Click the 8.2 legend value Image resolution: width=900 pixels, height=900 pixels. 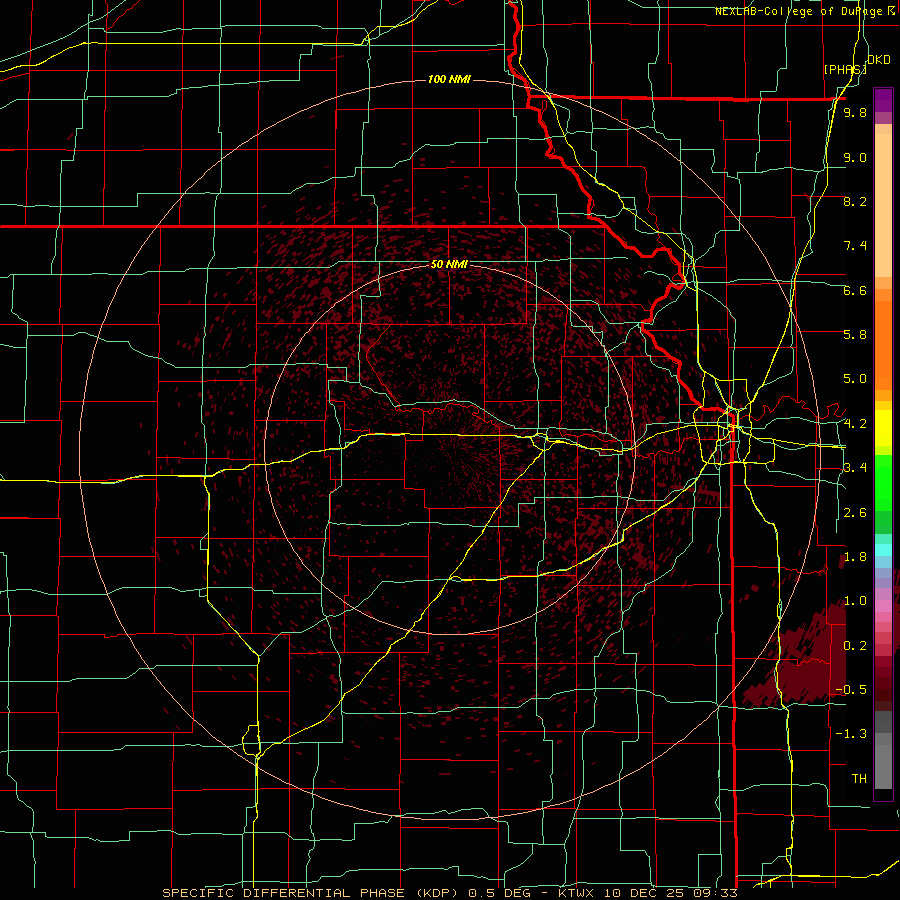point(855,201)
